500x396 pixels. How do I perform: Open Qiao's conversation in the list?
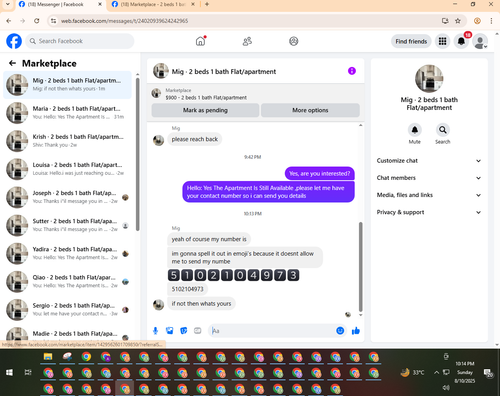[68, 281]
